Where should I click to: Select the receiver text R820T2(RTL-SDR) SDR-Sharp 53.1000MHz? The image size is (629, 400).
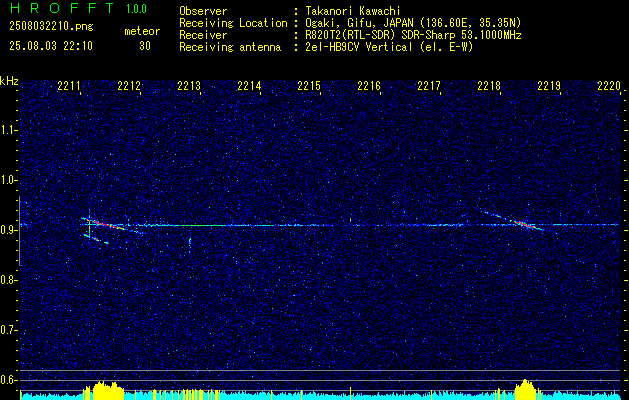(x=414, y=35)
